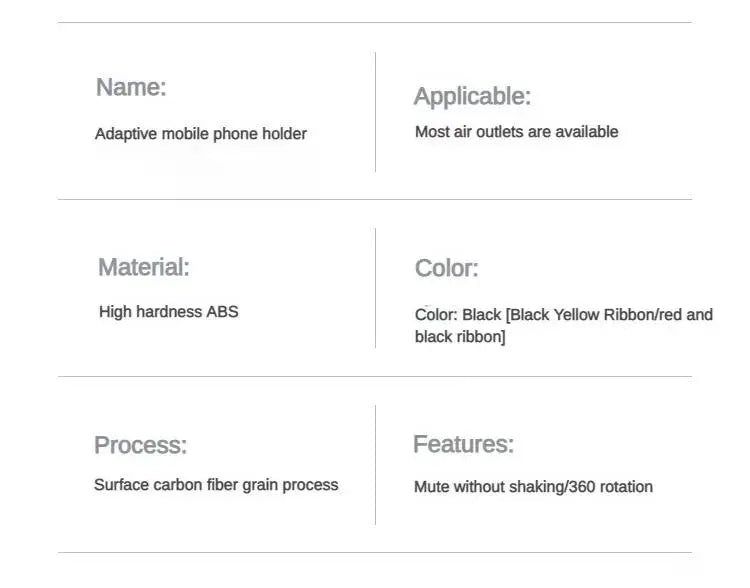Click the large gray "Color:" heading
This screenshot has width=750, height=588.
click(x=446, y=269)
